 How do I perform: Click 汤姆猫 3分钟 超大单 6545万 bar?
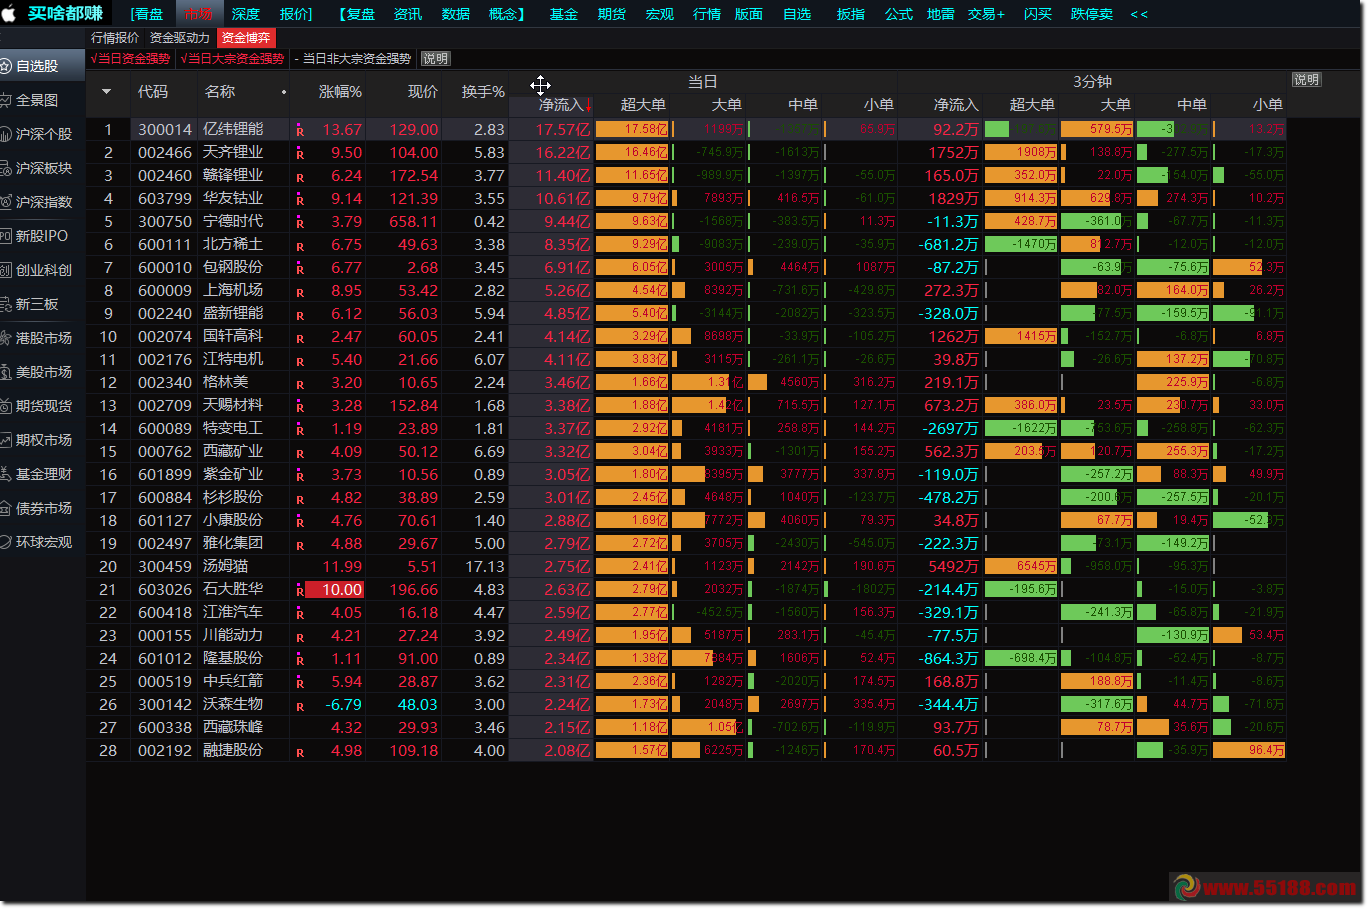pyautogui.click(x=1021, y=566)
